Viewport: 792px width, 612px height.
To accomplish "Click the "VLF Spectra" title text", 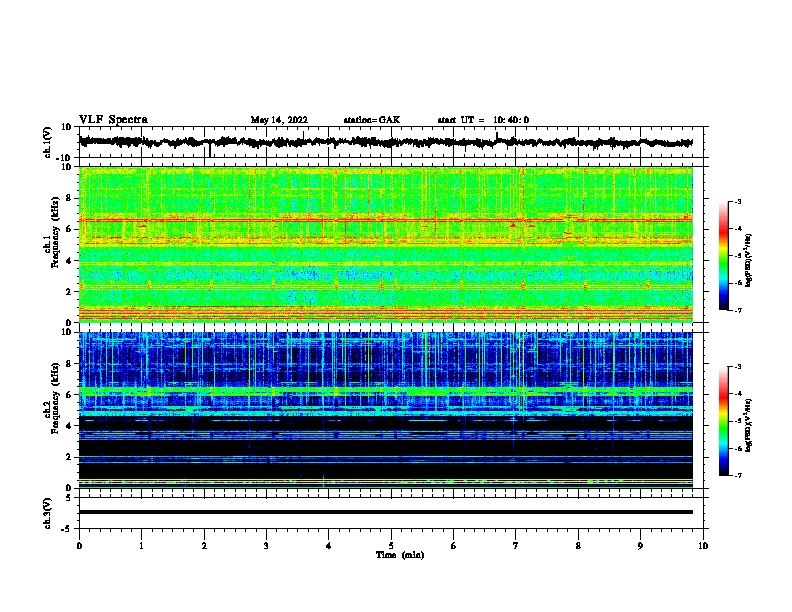I will [x=113, y=120].
